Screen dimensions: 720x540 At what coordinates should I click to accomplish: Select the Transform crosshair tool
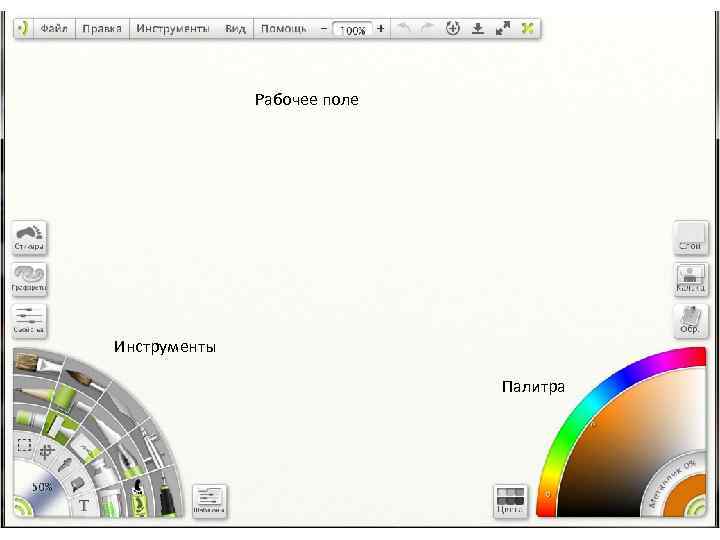[46, 452]
